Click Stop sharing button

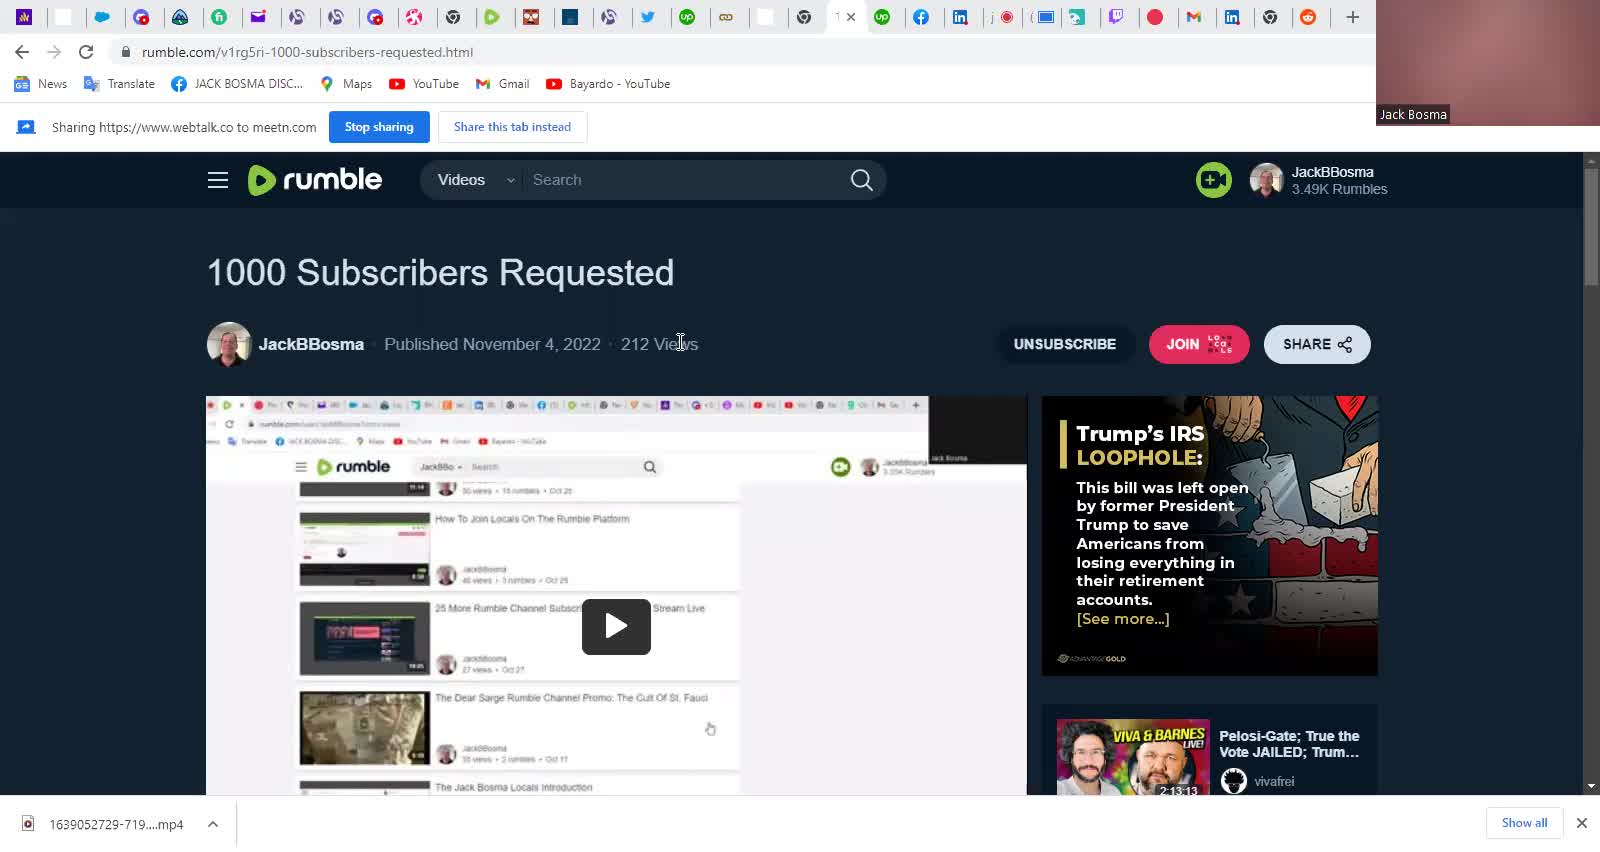[379, 127]
